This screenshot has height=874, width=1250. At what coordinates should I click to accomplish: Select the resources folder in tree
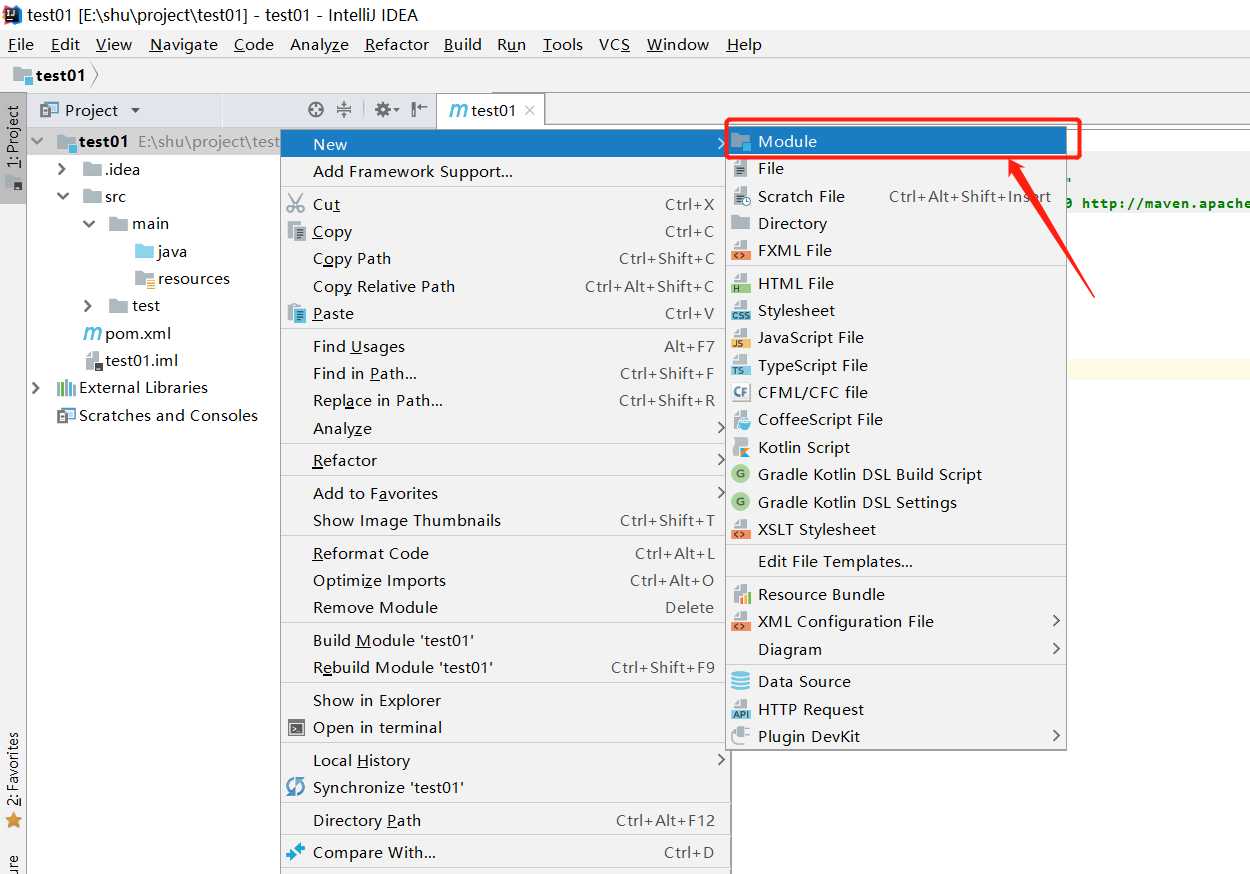[x=182, y=279]
